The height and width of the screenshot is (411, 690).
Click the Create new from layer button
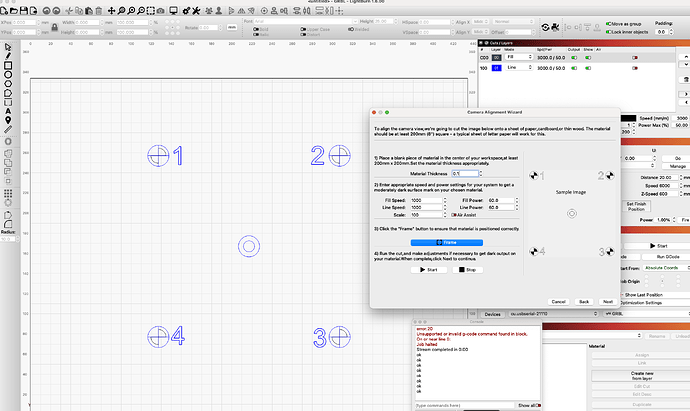tap(642, 376)
